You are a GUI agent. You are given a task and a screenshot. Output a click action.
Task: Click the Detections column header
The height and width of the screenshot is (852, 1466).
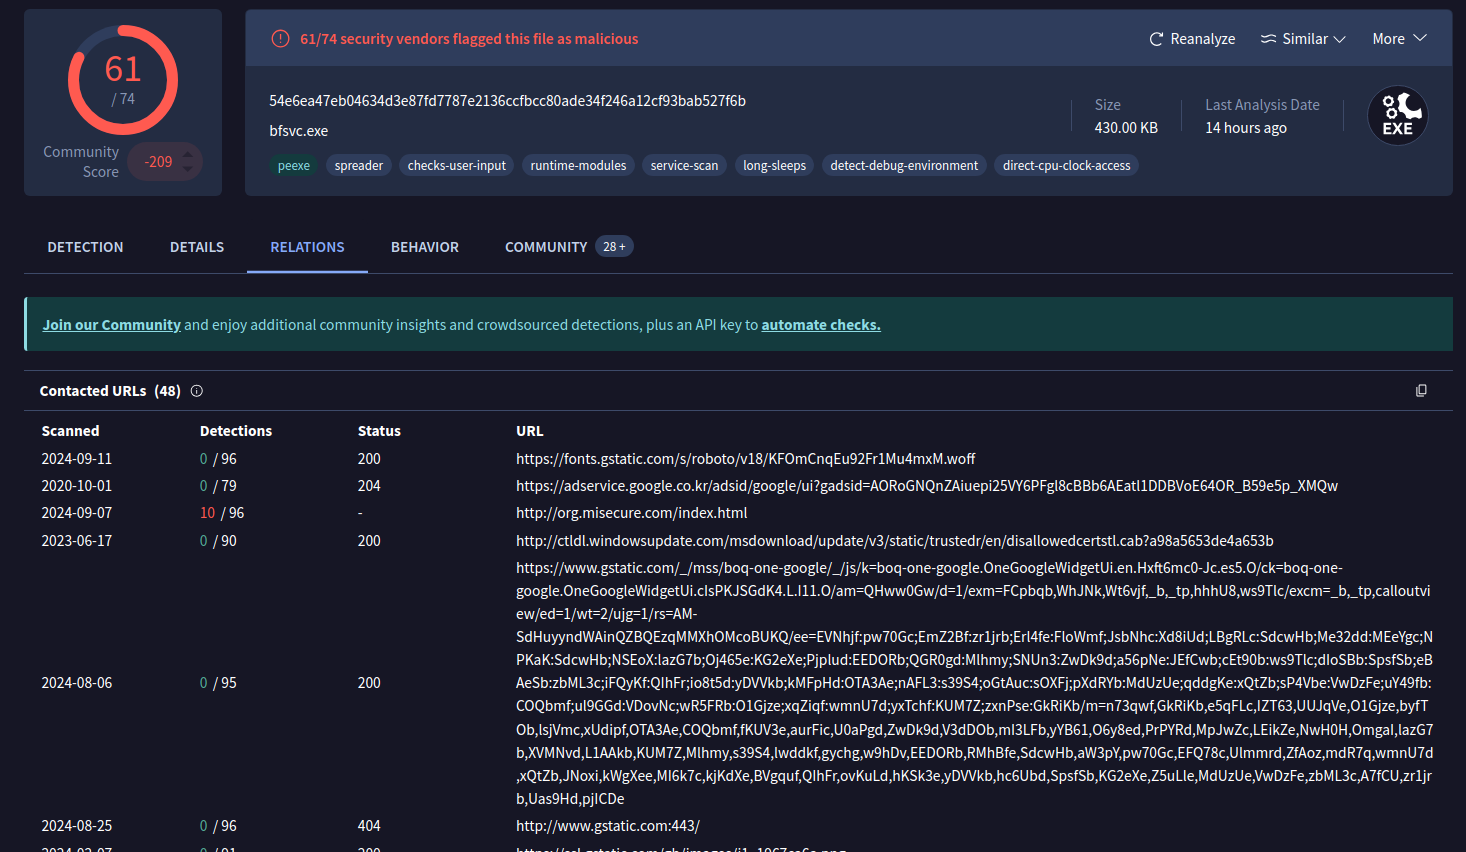pos(236,431)
